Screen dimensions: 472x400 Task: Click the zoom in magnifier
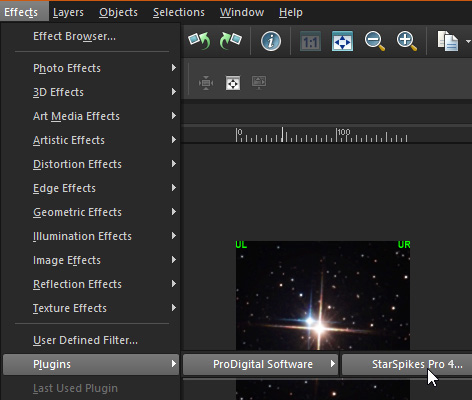tap(407, 42)
